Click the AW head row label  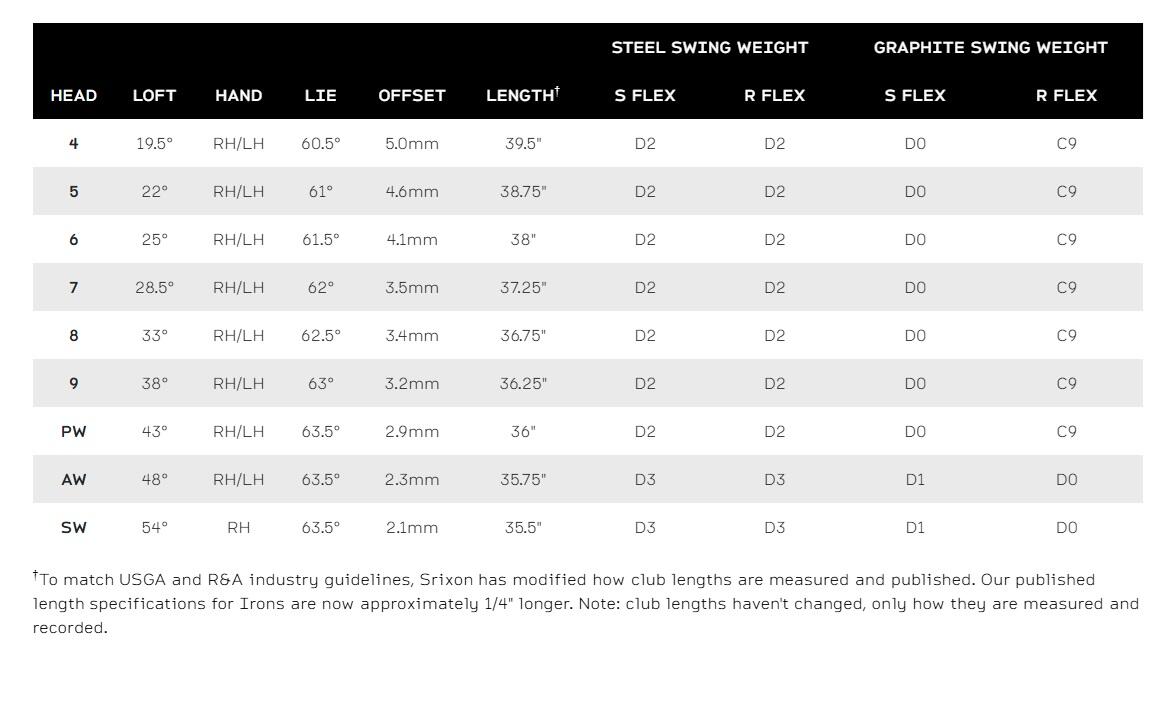(x=73, y=480)
